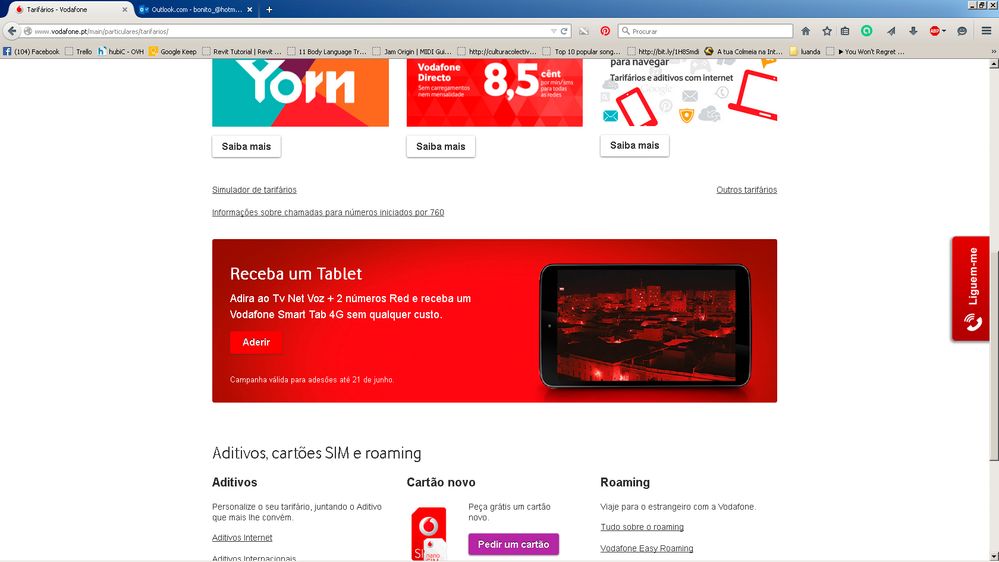Open the You Won't Regret bookmark
The height and width of the screenshot is (562, 999).
[865, 52]
